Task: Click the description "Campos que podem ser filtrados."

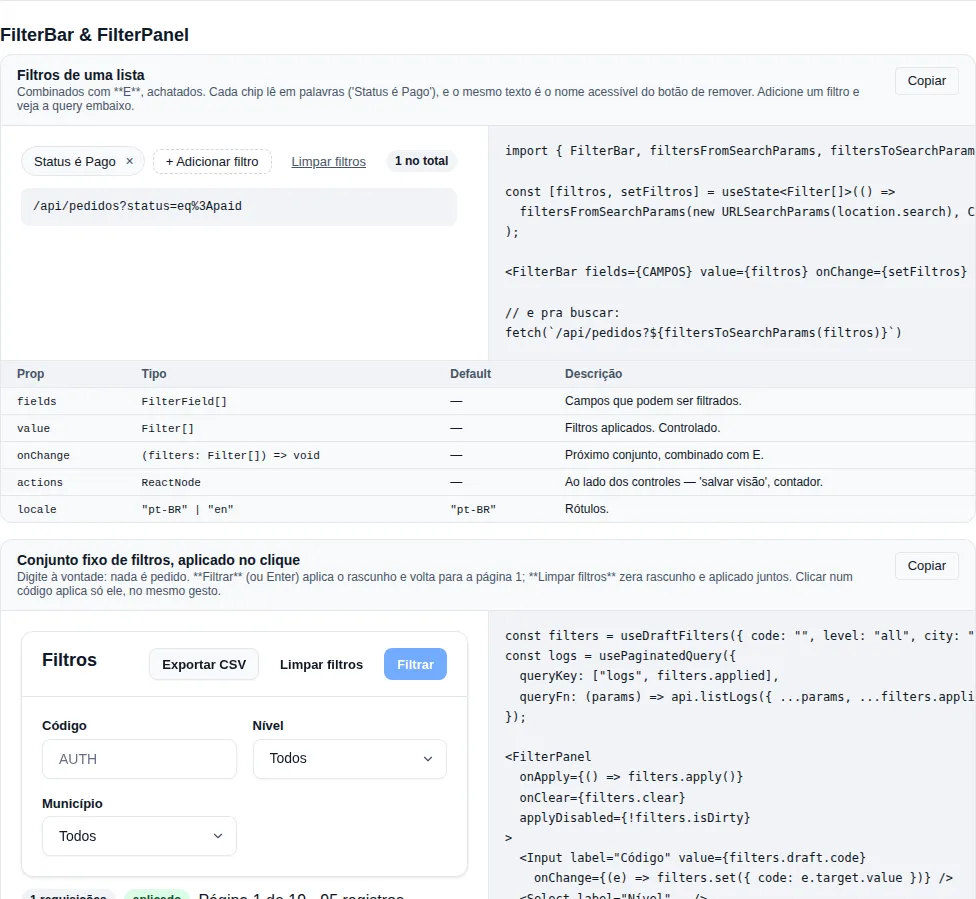Action: pyautogui.click(x=653, y=401)
